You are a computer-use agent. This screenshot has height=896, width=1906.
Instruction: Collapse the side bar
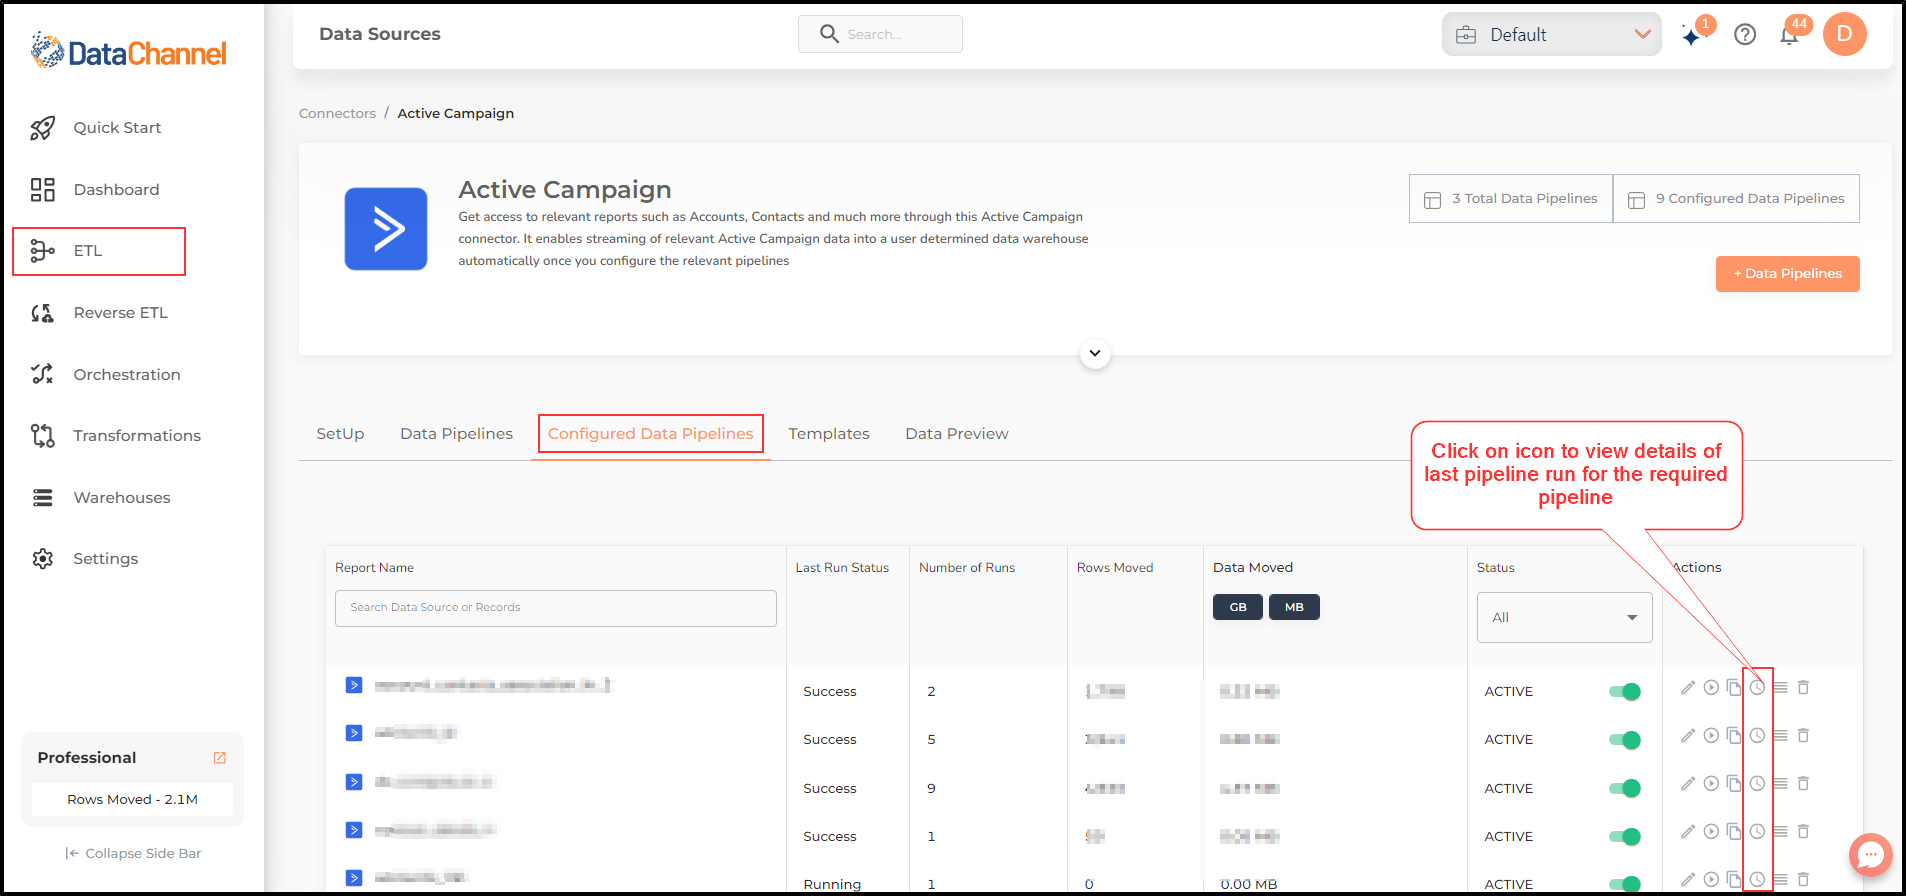tap(133, 853)
